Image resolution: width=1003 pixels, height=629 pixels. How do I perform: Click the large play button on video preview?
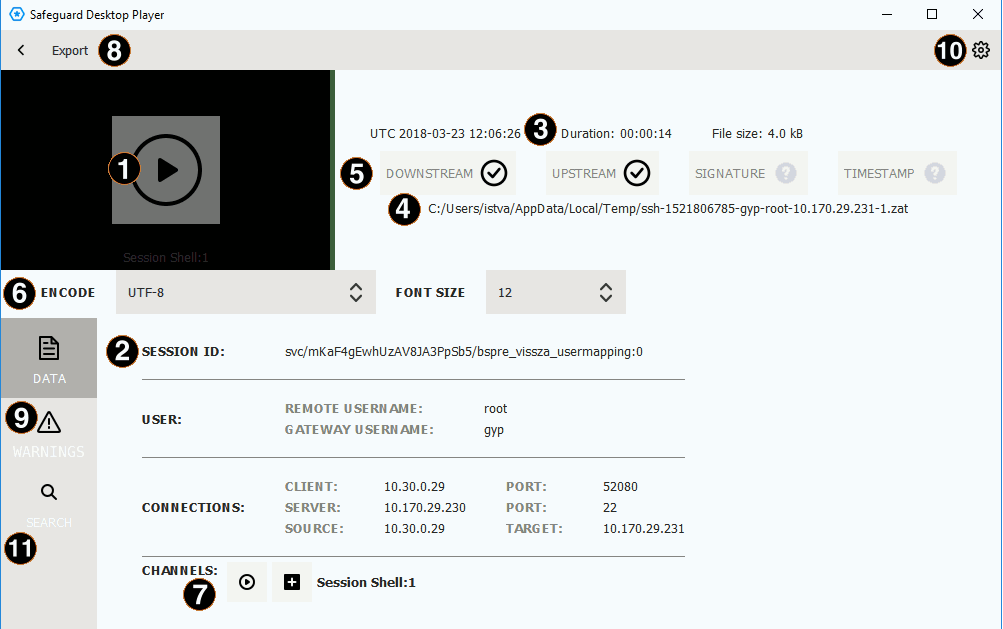167,170
